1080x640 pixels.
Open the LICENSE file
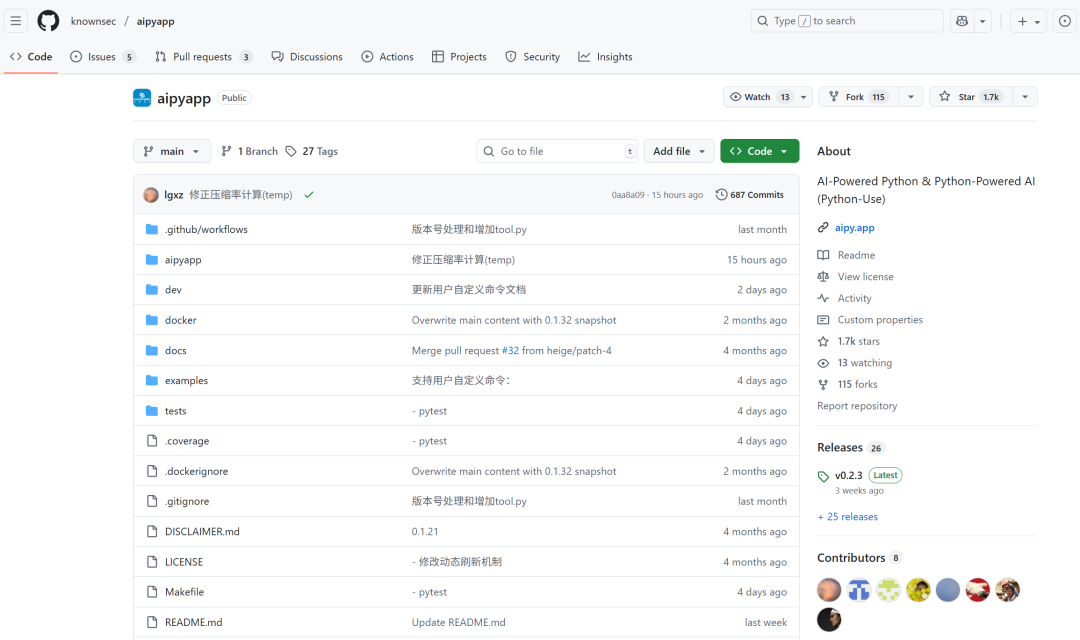[184, 562]
